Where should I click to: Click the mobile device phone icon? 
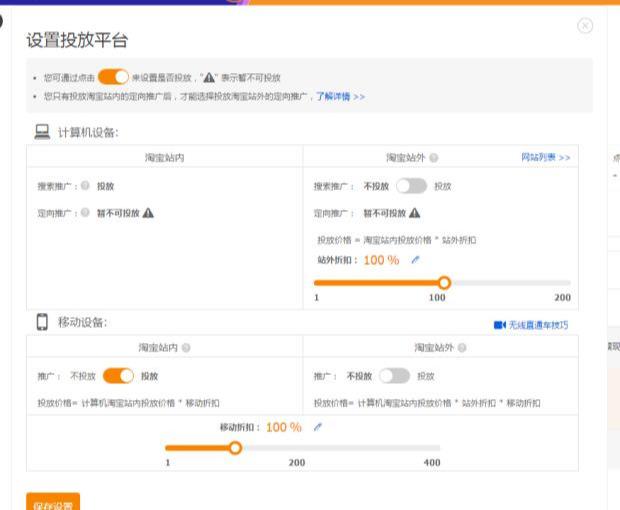[x=42, y=322]
